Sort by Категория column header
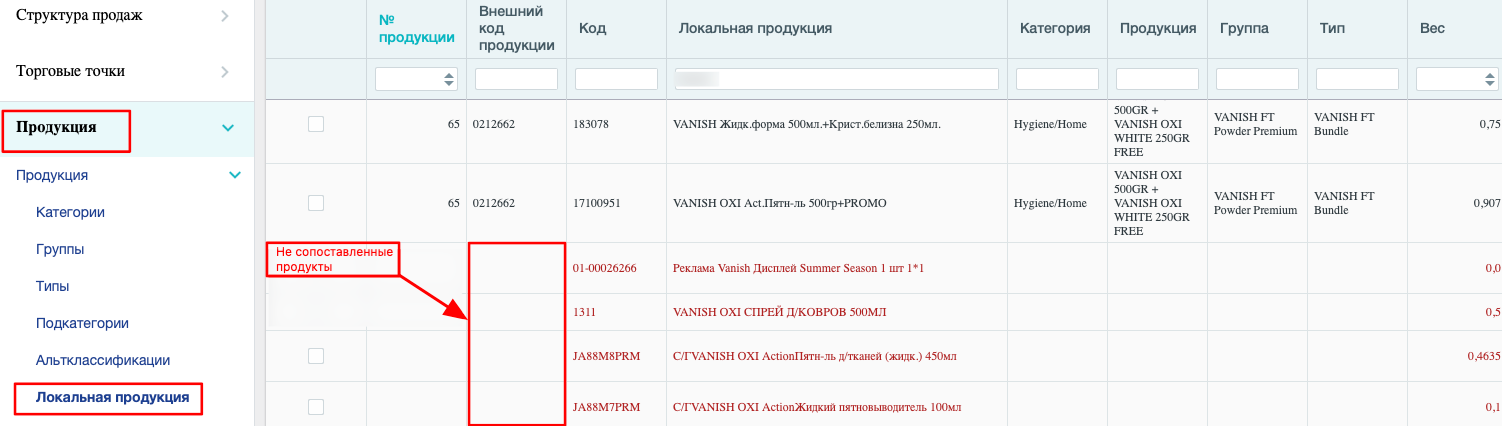This screenshot has width=1502, height=426. click(1055, 28)
